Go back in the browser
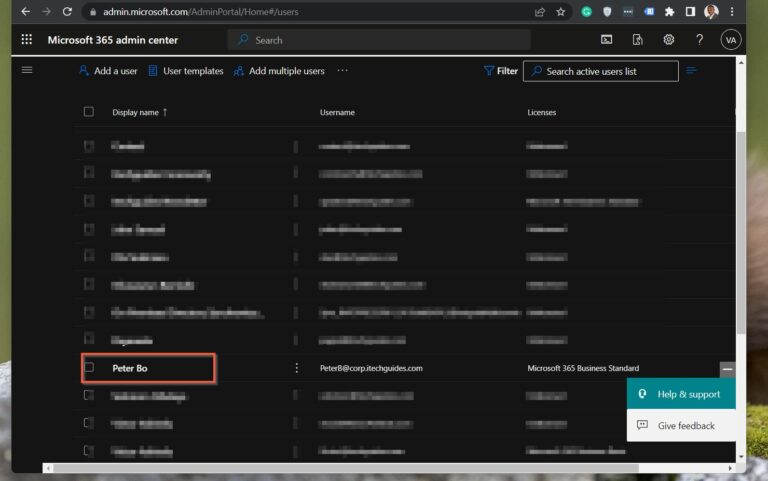 (25, 11)
